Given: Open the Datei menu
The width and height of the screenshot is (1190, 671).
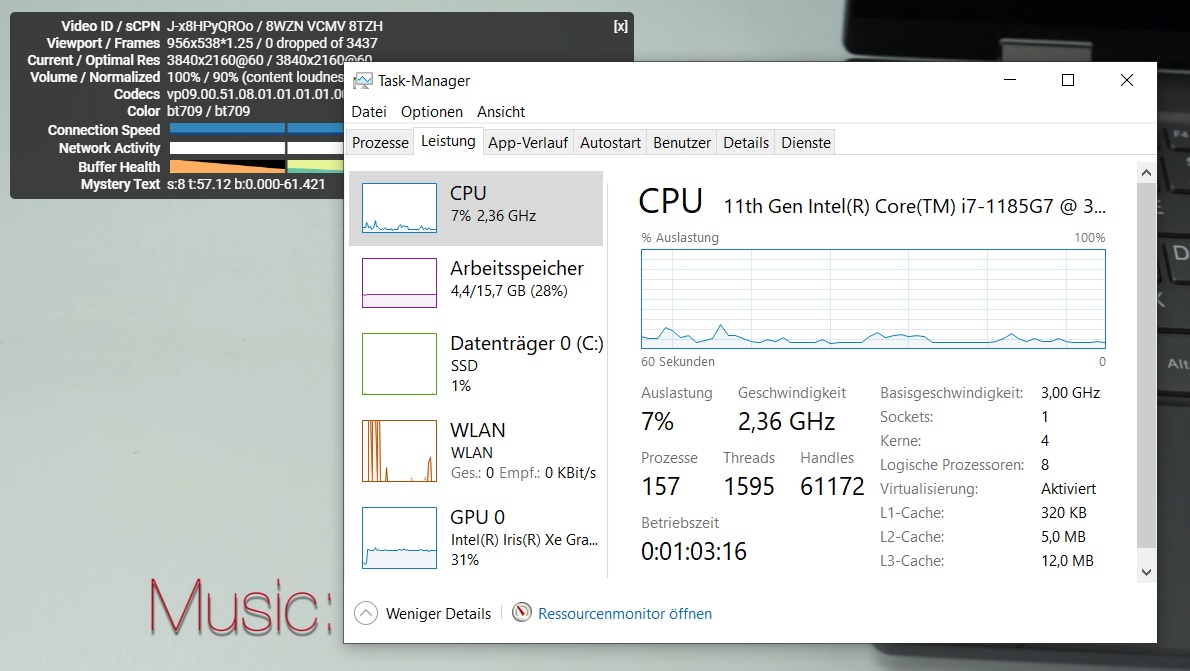Looking at the screenshot, I should (x=369, y=112).
